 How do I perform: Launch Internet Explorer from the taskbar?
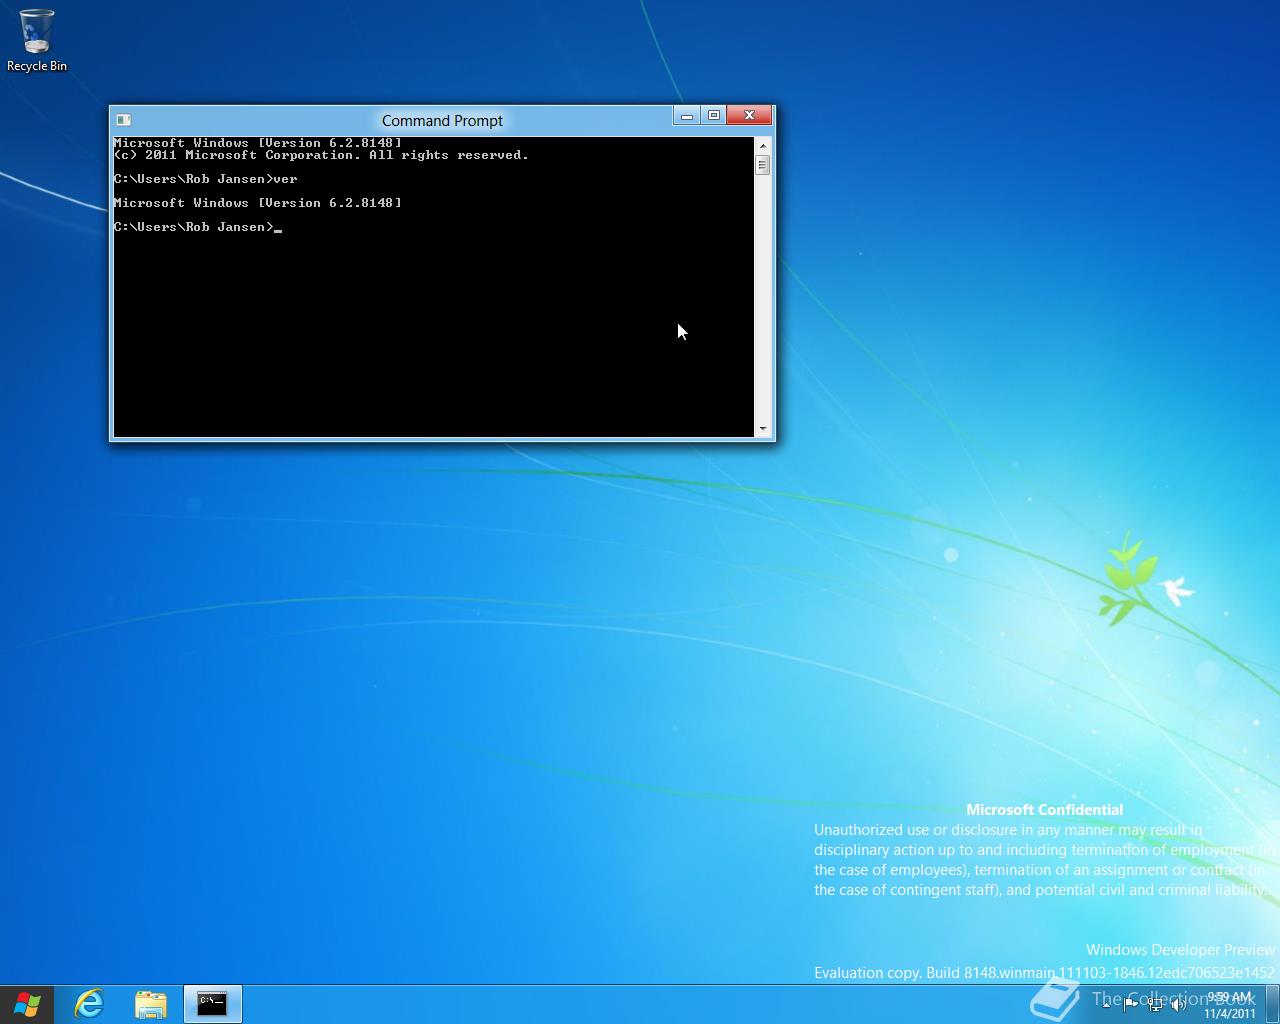click(90, 1004)
